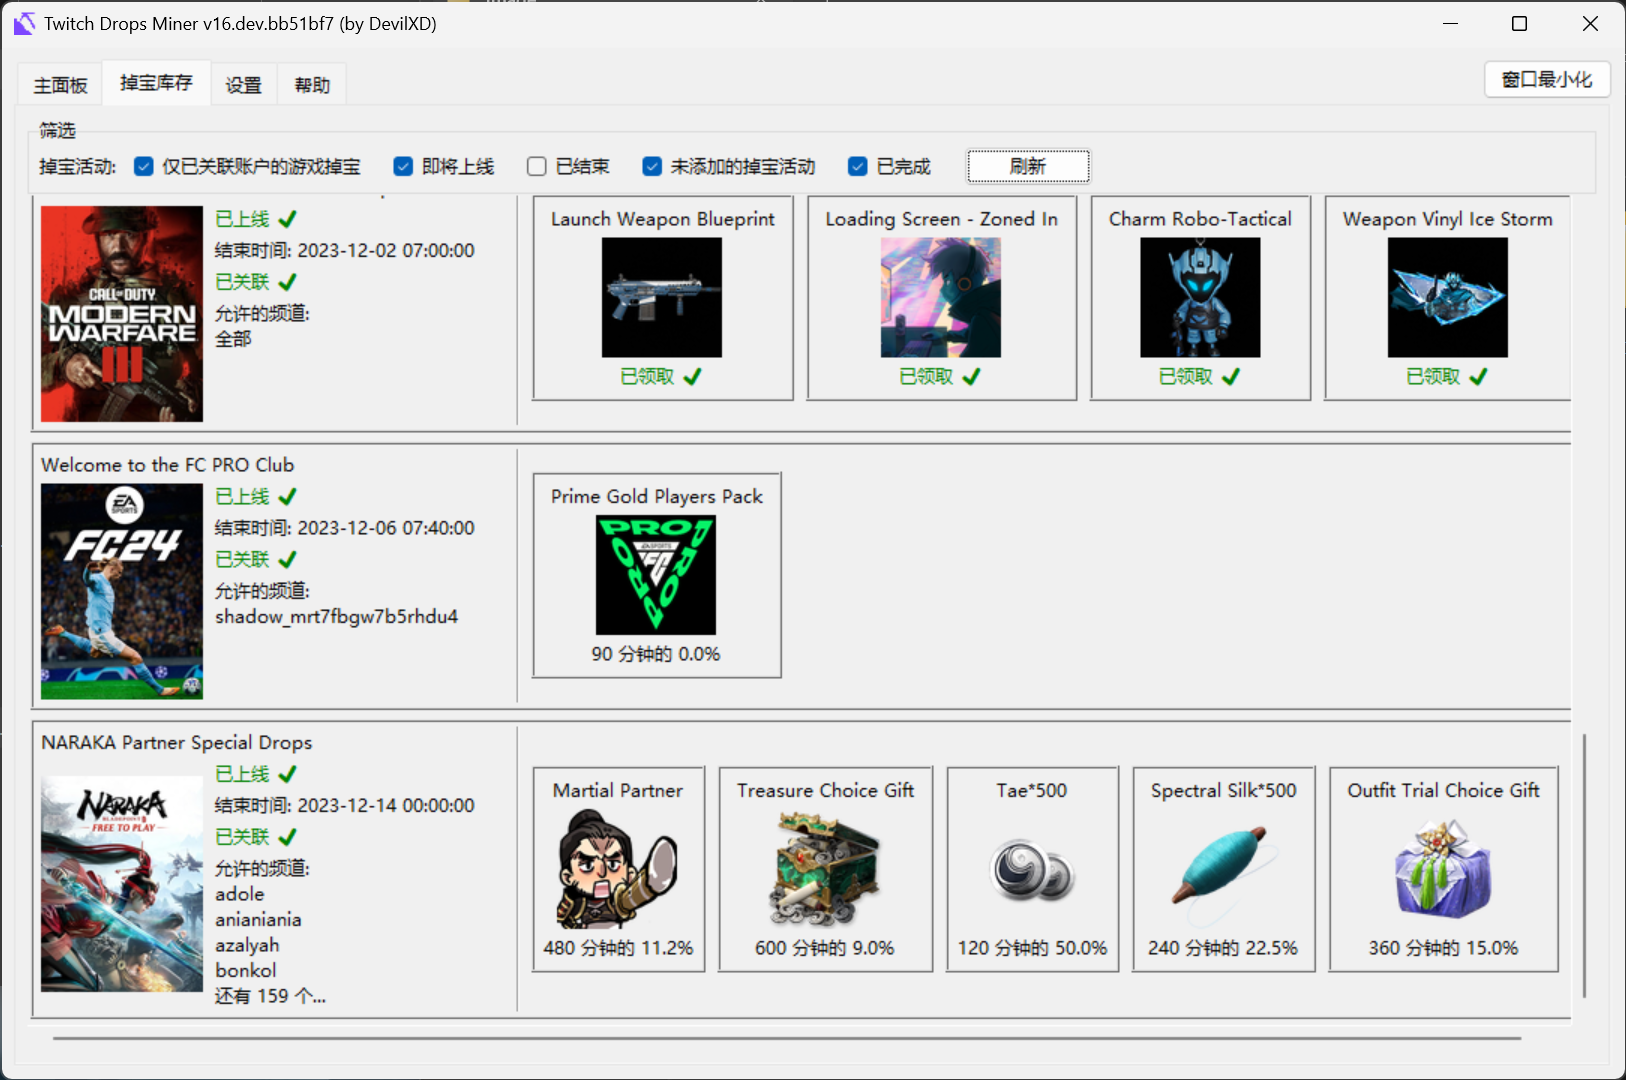Click the '360 分钟的 15.0%' progress text
This screenshot has width=1626, height=1080.
[x=1443, y=948]
